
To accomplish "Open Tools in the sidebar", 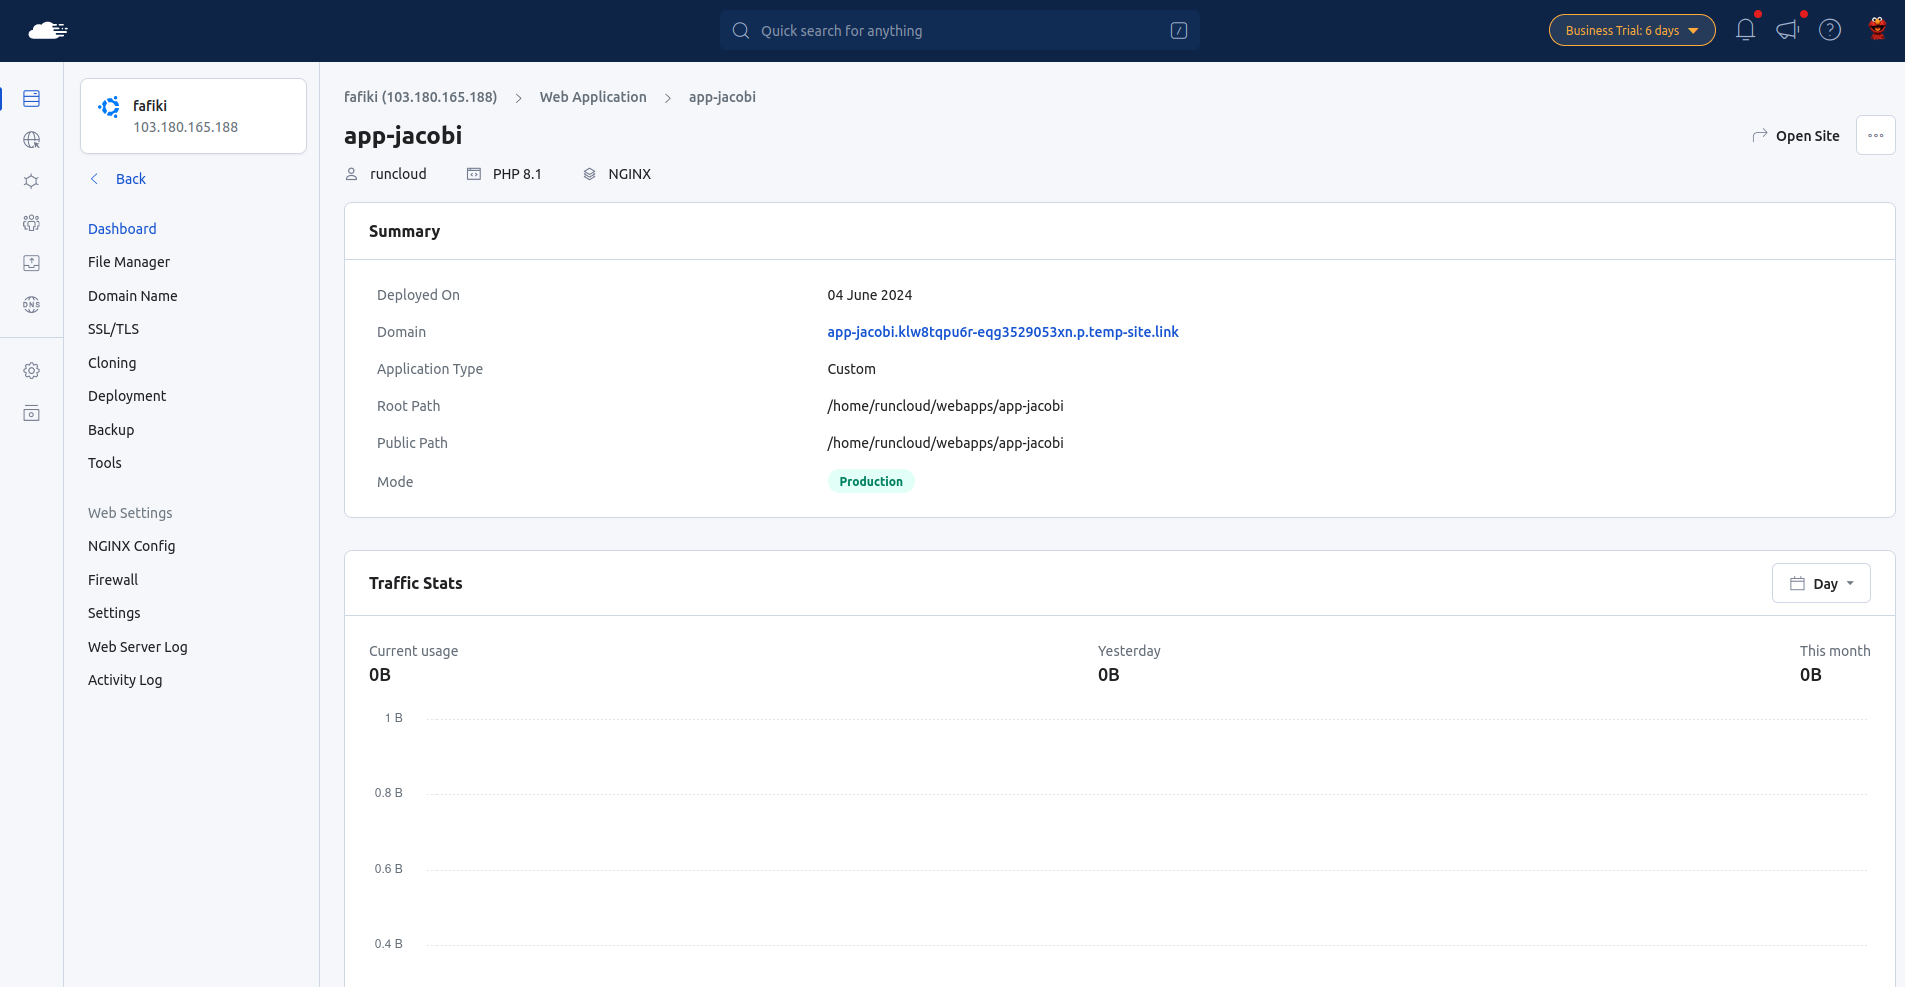I will tap(105, 463).
